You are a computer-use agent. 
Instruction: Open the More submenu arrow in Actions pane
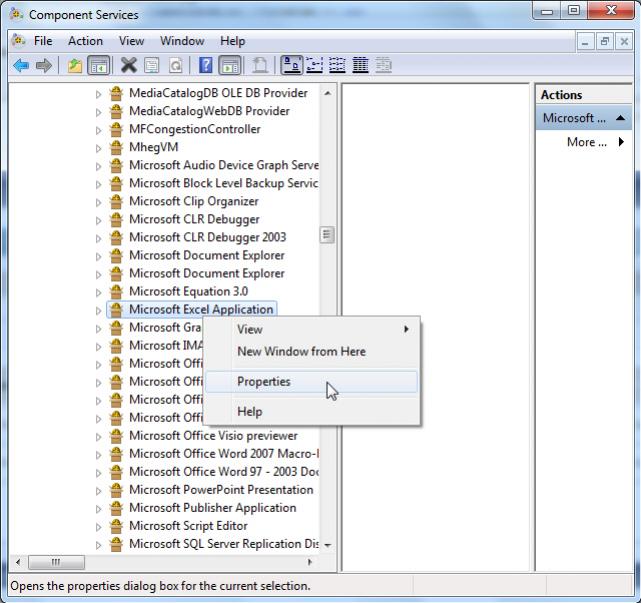[621, 142]
